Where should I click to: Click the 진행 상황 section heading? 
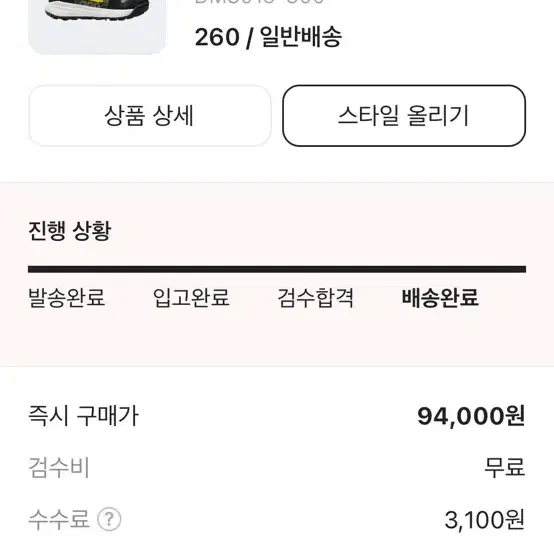[x=70, y=231]
